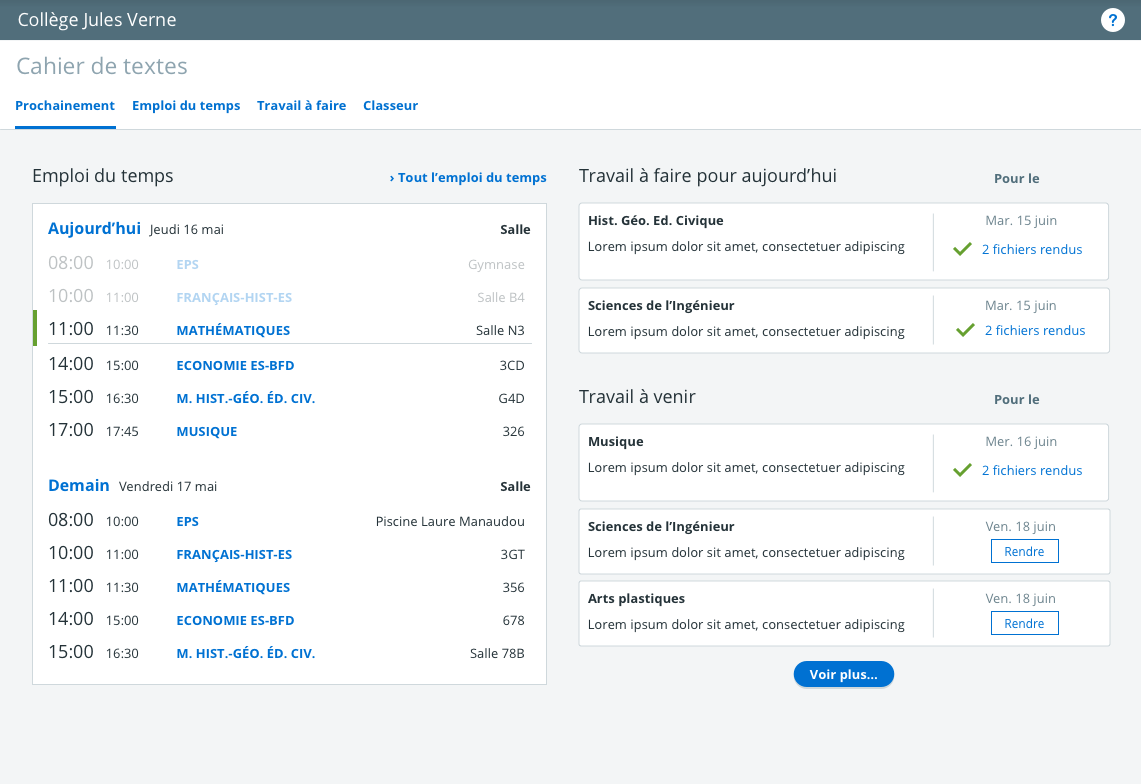The height and width of the screenshot is (784, 1141).
Task: Open the Travail à faire tab
Action: click(x=301, y=106)
